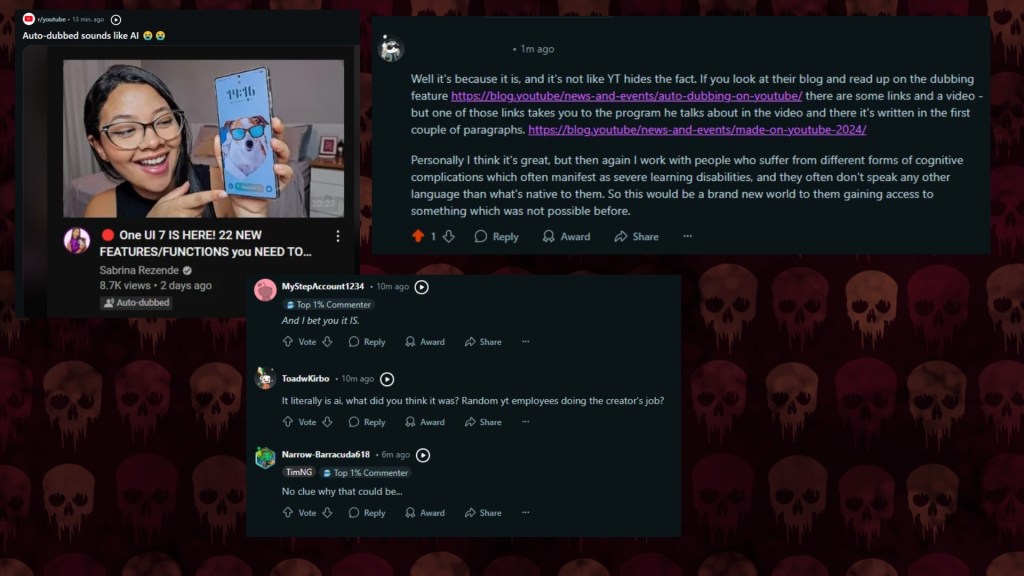The image size is (1024, 576).
Task: Reply to the top comment
Action: click(496, 236)
